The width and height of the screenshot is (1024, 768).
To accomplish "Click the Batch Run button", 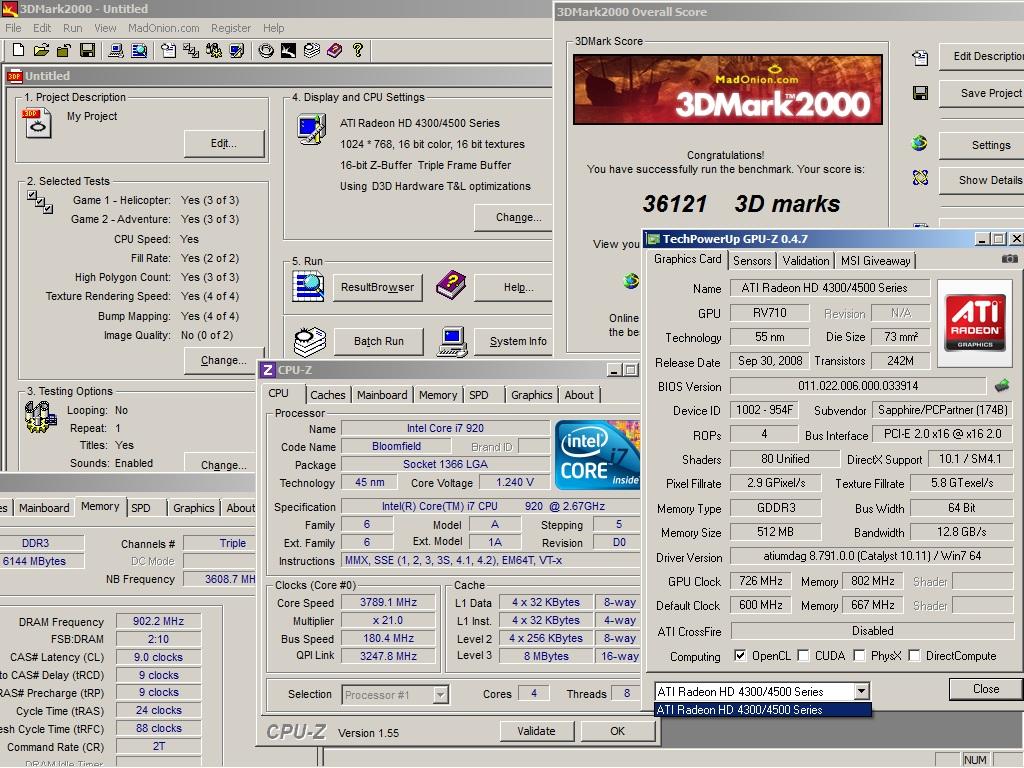I will [379, 341].
